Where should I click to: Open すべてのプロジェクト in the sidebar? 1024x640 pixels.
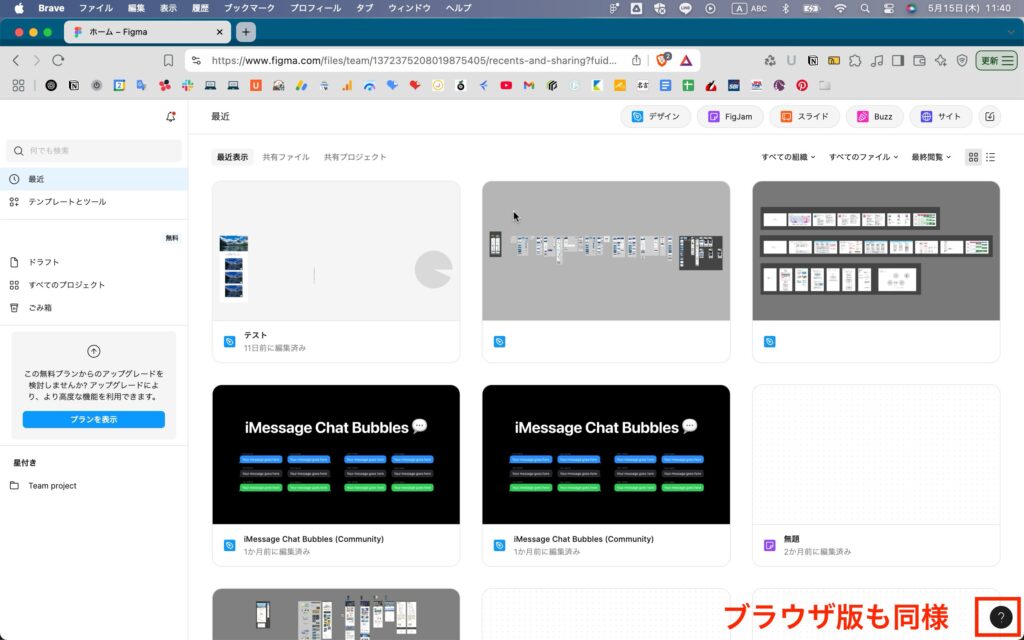pos(94,285)
